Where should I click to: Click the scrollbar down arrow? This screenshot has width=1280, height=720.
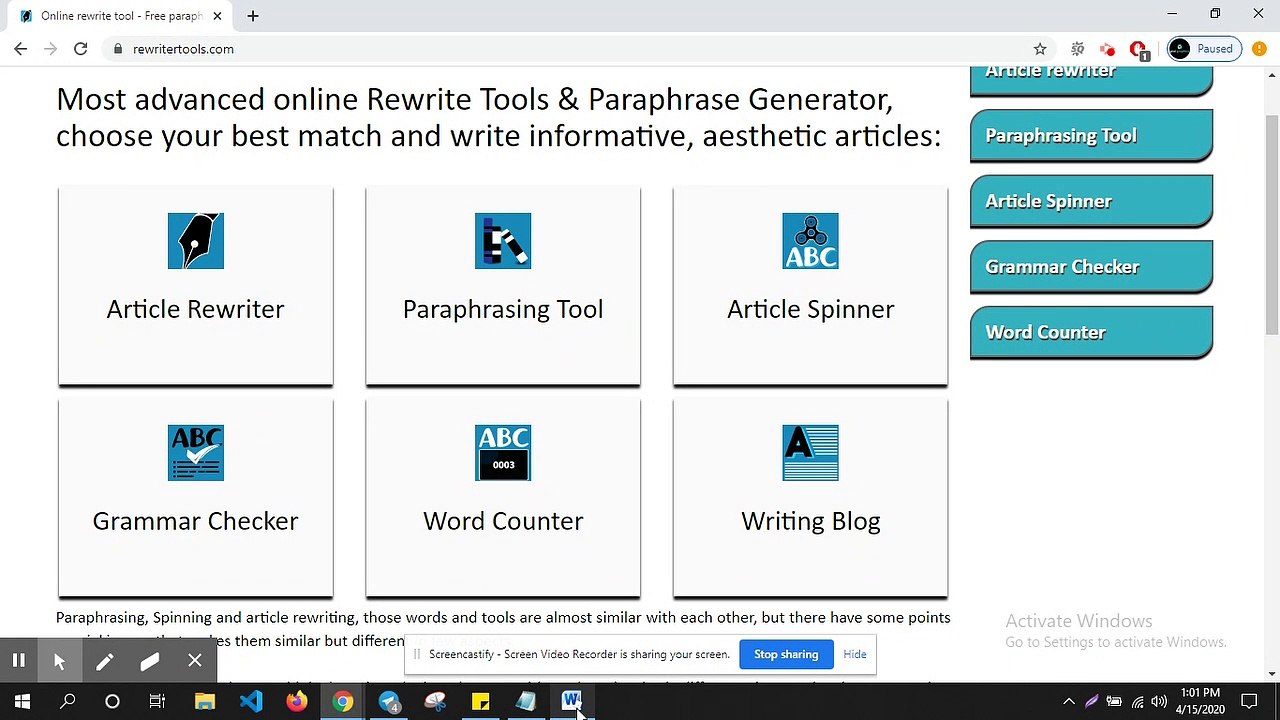[1272, 674]
